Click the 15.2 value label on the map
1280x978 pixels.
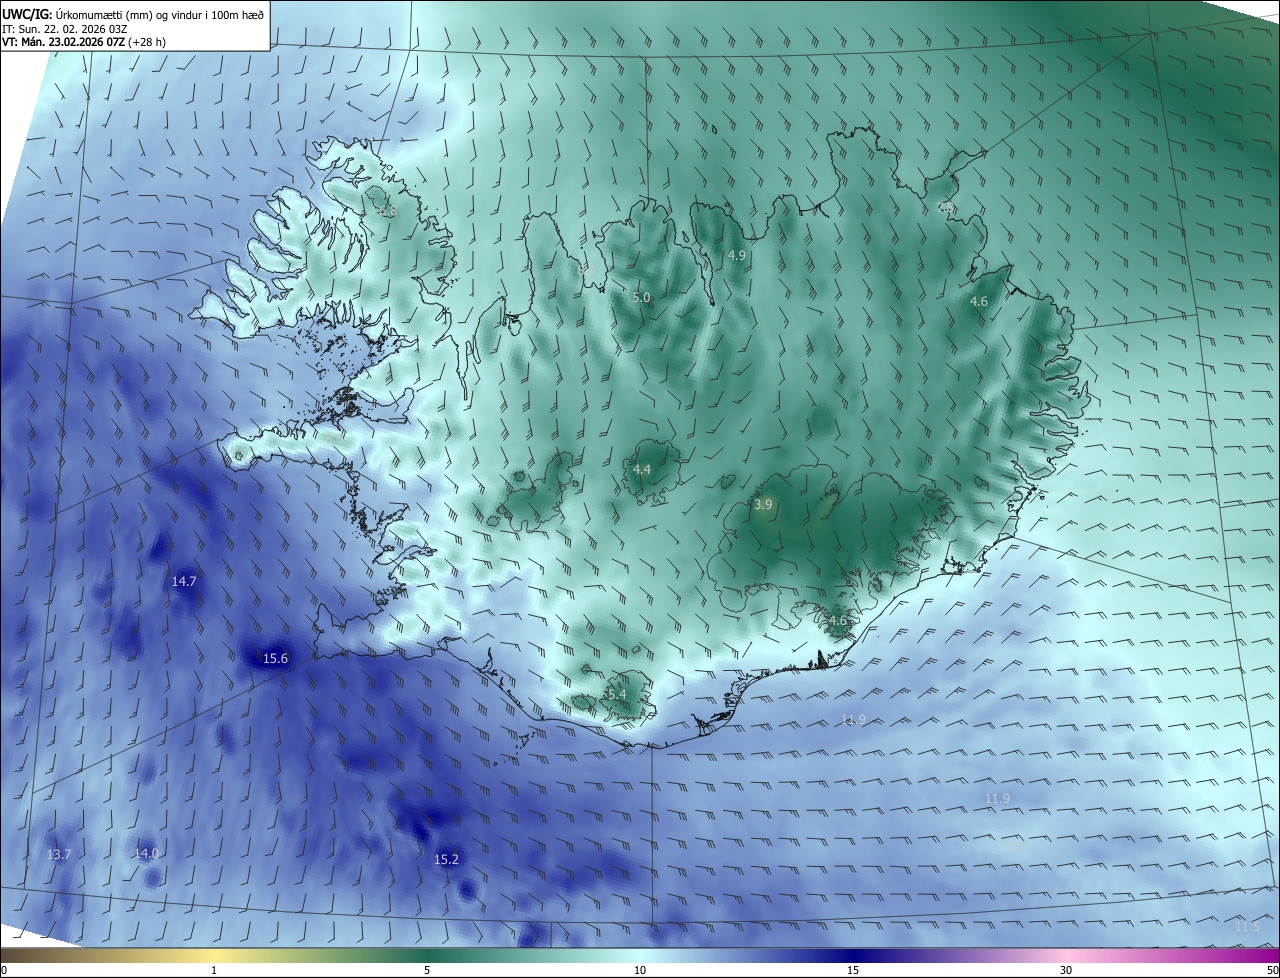click(446, 859)
